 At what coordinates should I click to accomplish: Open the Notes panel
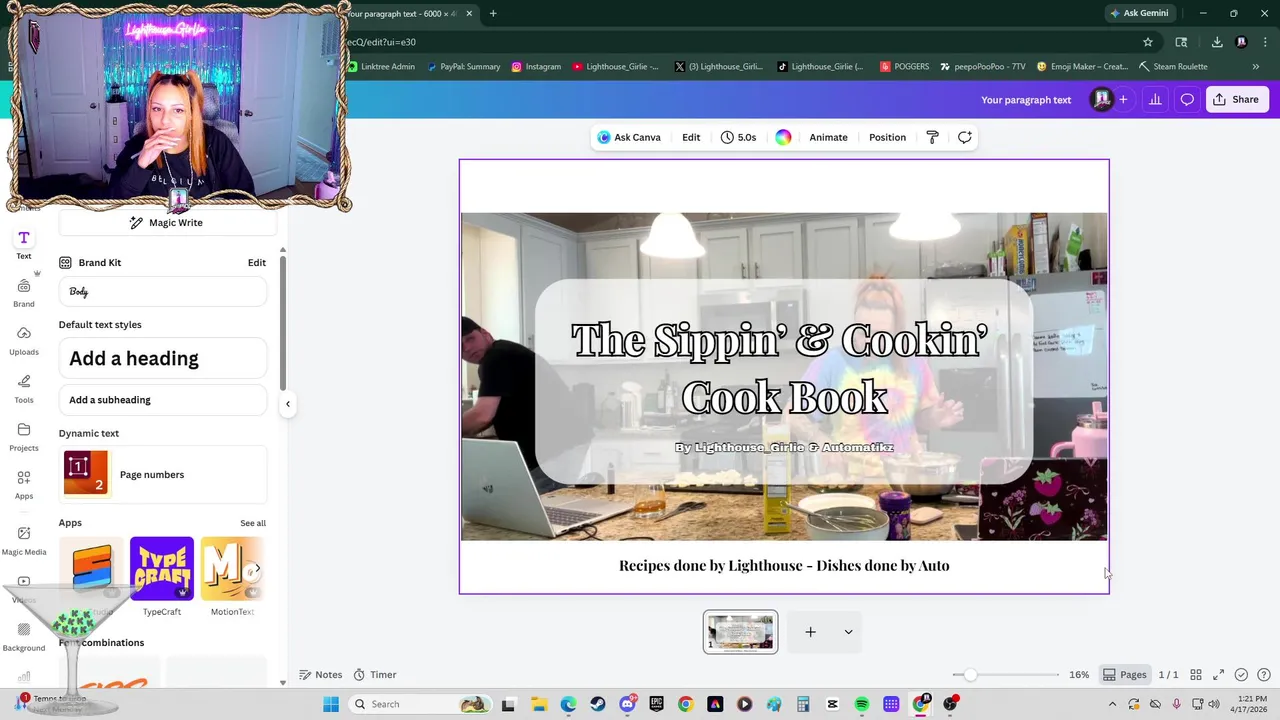click(320, 675)
